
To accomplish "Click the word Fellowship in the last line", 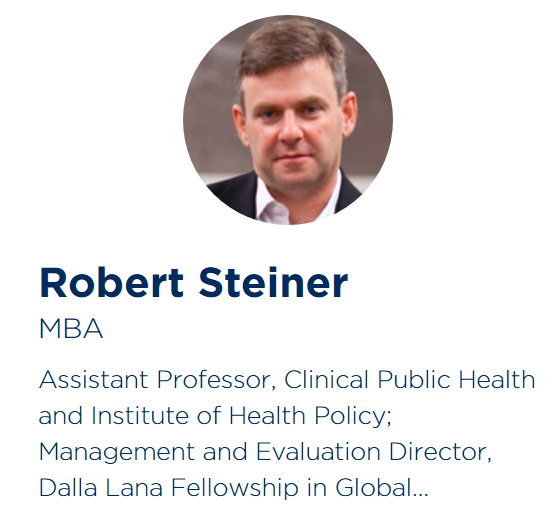I will pyautogui.click(x=235, y=488).
